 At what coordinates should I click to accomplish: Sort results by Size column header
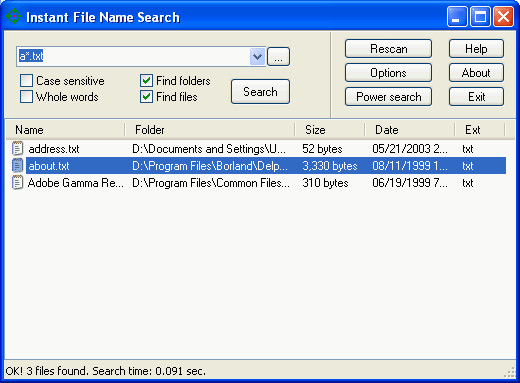(x=330, y=130)
